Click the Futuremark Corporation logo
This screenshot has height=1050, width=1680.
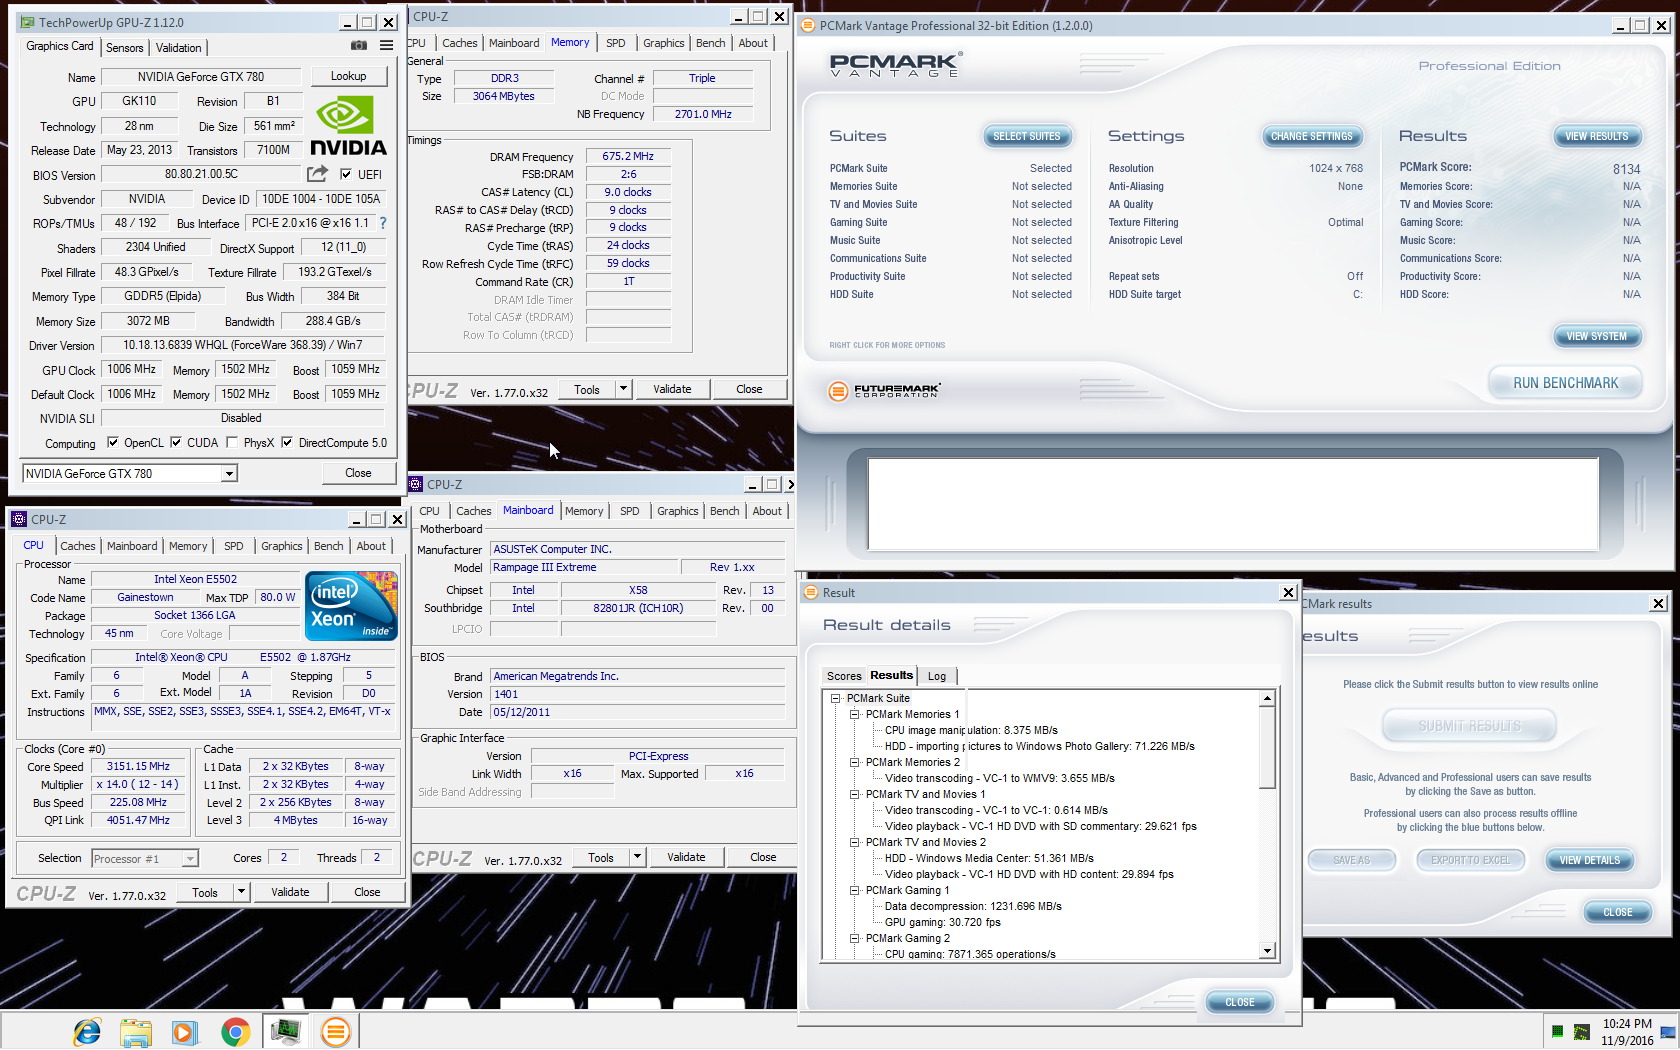pyautogui.click(x=885, y=391)
